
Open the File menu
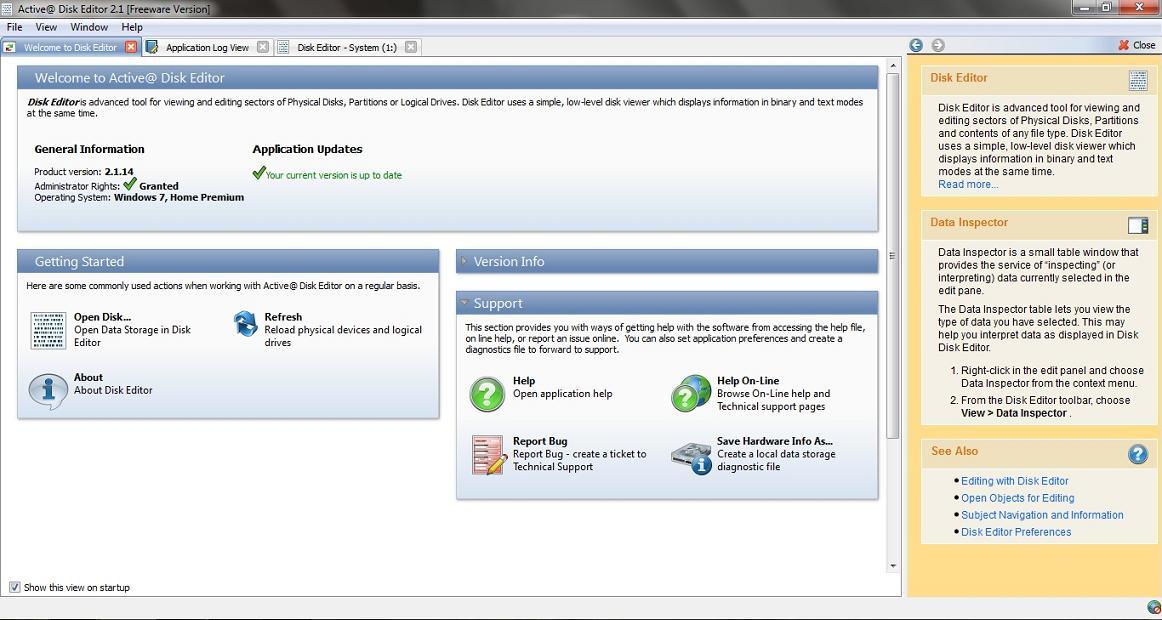[x=14, y=27]
